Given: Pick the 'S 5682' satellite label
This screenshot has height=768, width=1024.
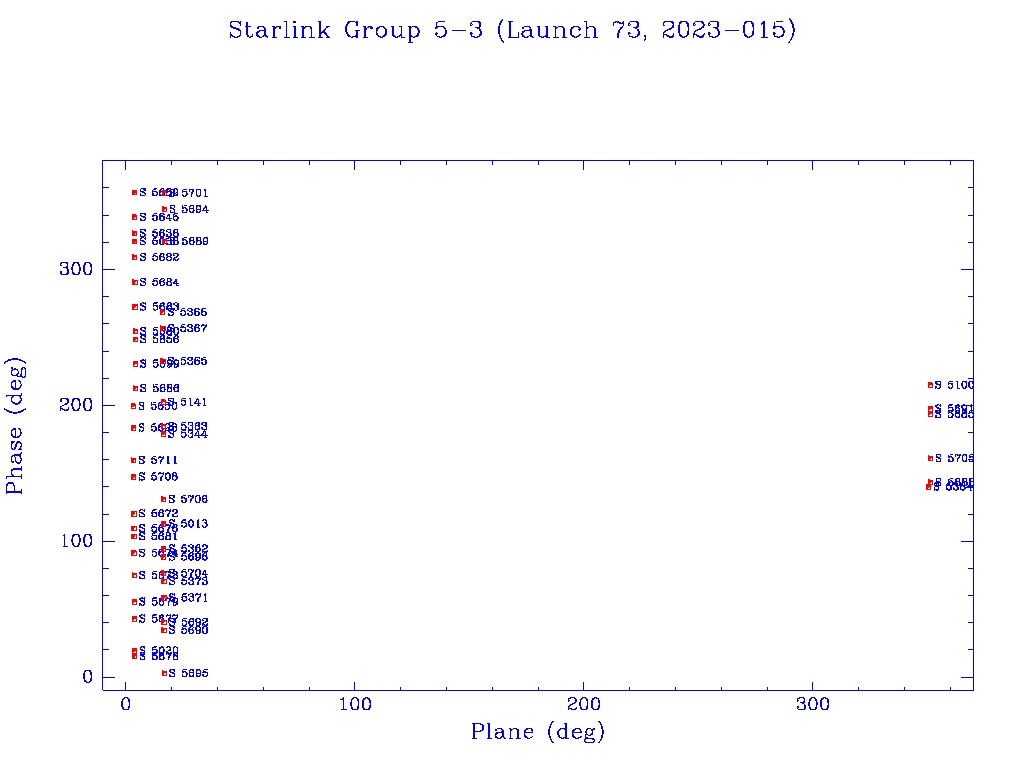Looking at the screenshot, I should click(159, 257).
